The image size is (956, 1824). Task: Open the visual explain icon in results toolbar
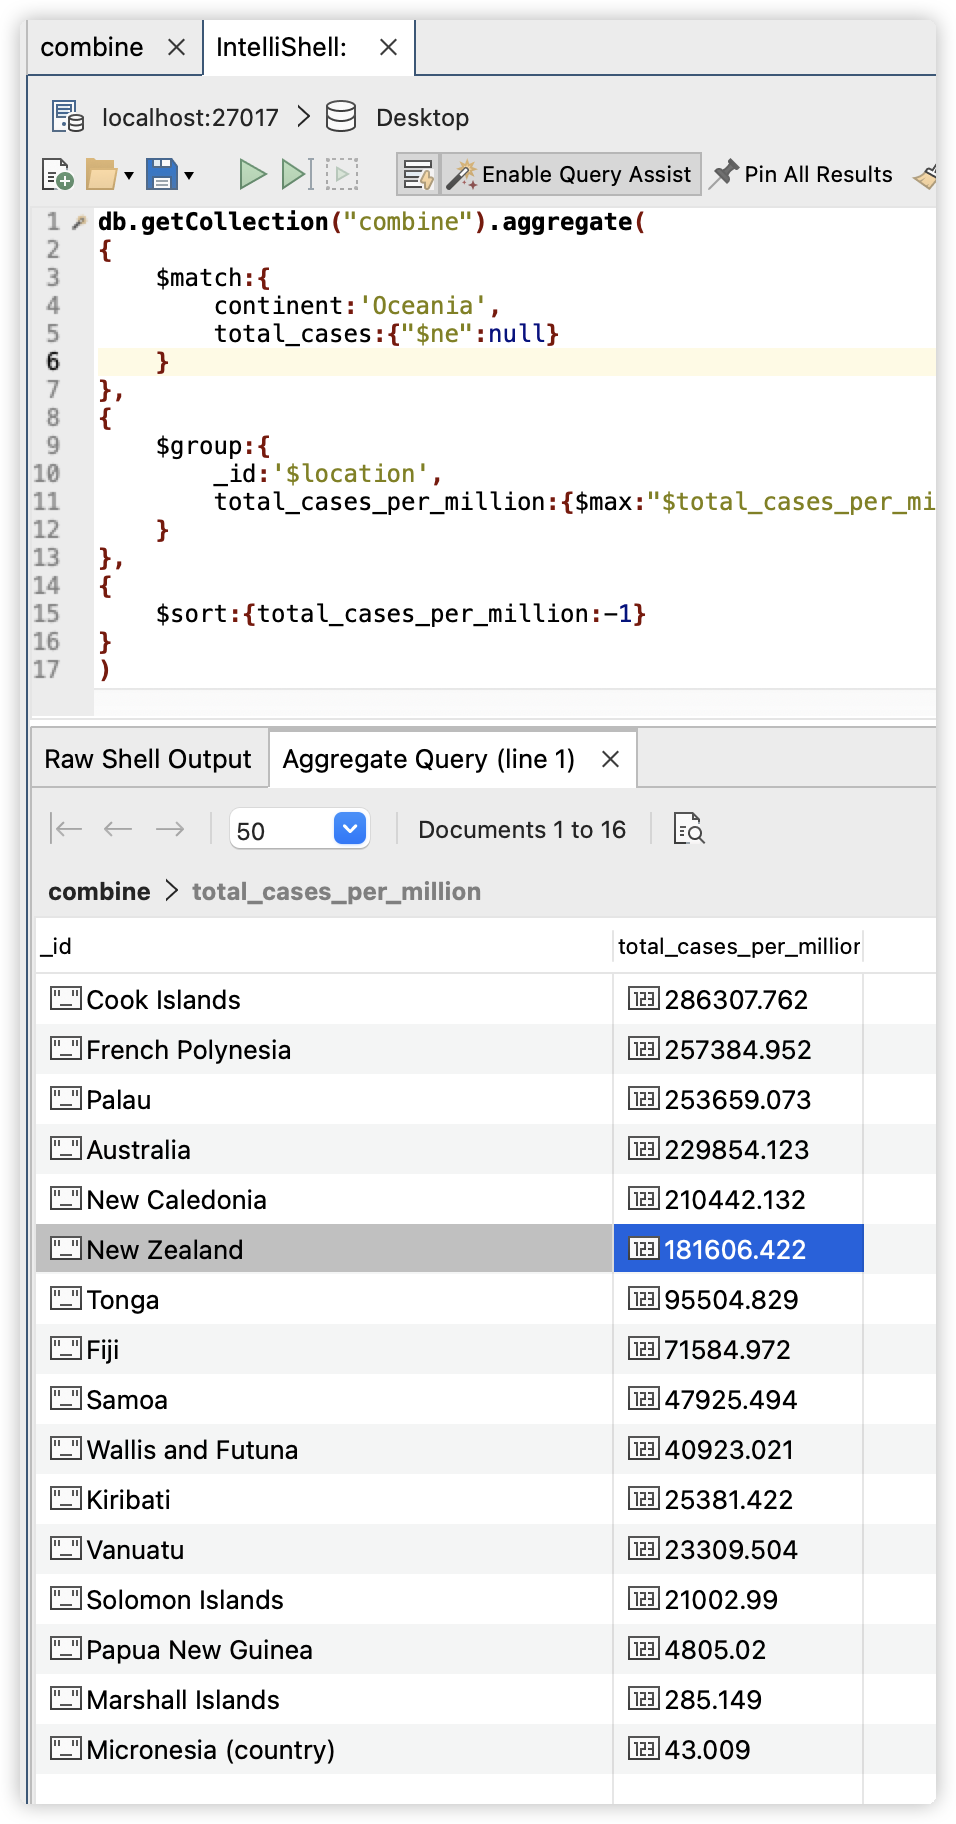pos(689,829)
